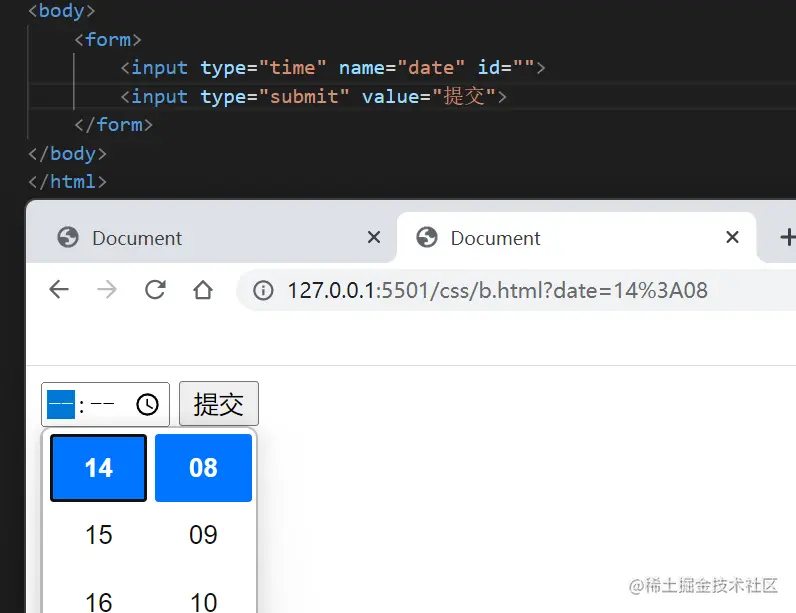View site information icon in address bar

263,290
